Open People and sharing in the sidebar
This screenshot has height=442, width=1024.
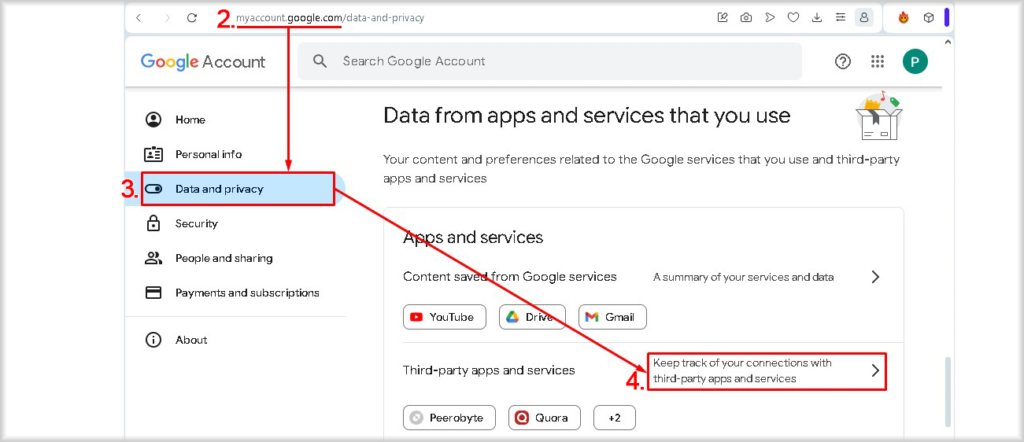[235, 259]
